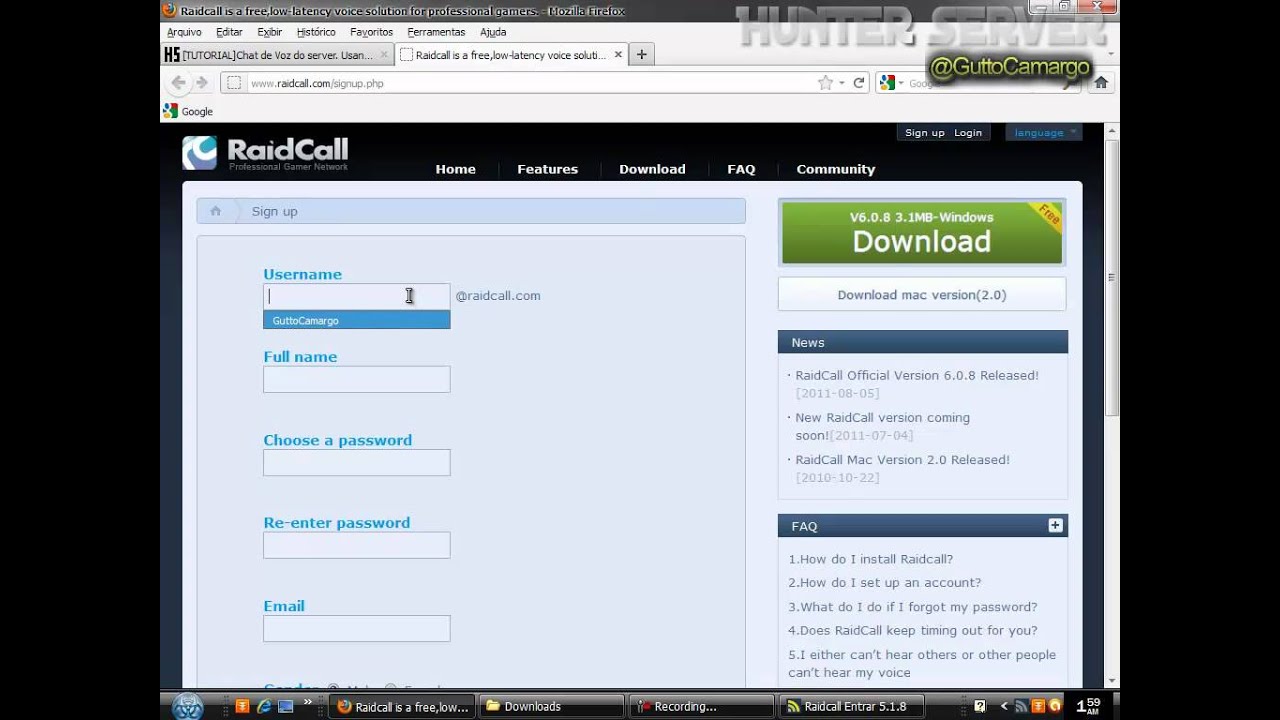This screenshot has width=1280, height=720.
Task: Click the green Download V6.0.8 Windows button
Action: (921, 233)
